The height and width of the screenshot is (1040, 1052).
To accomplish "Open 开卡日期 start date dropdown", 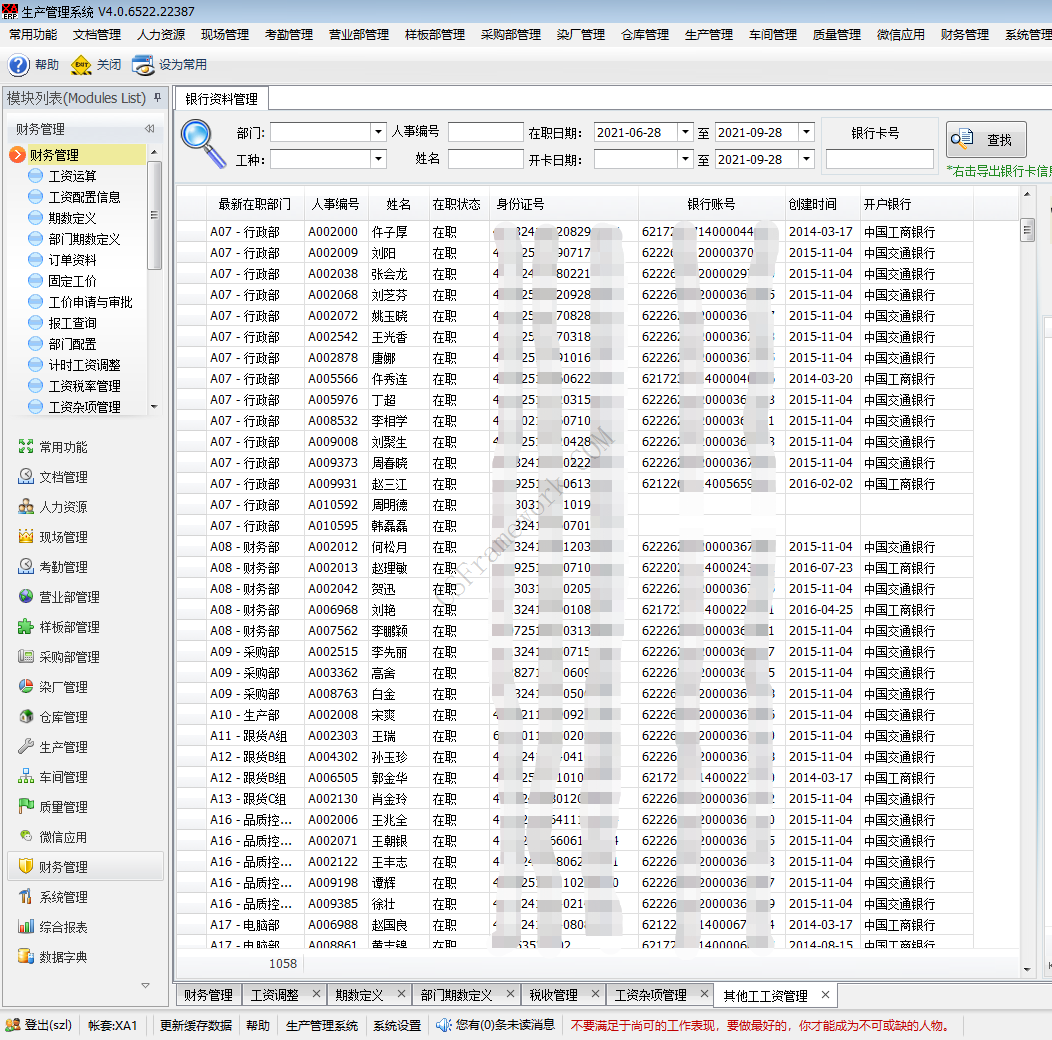I will pos(685,159).
